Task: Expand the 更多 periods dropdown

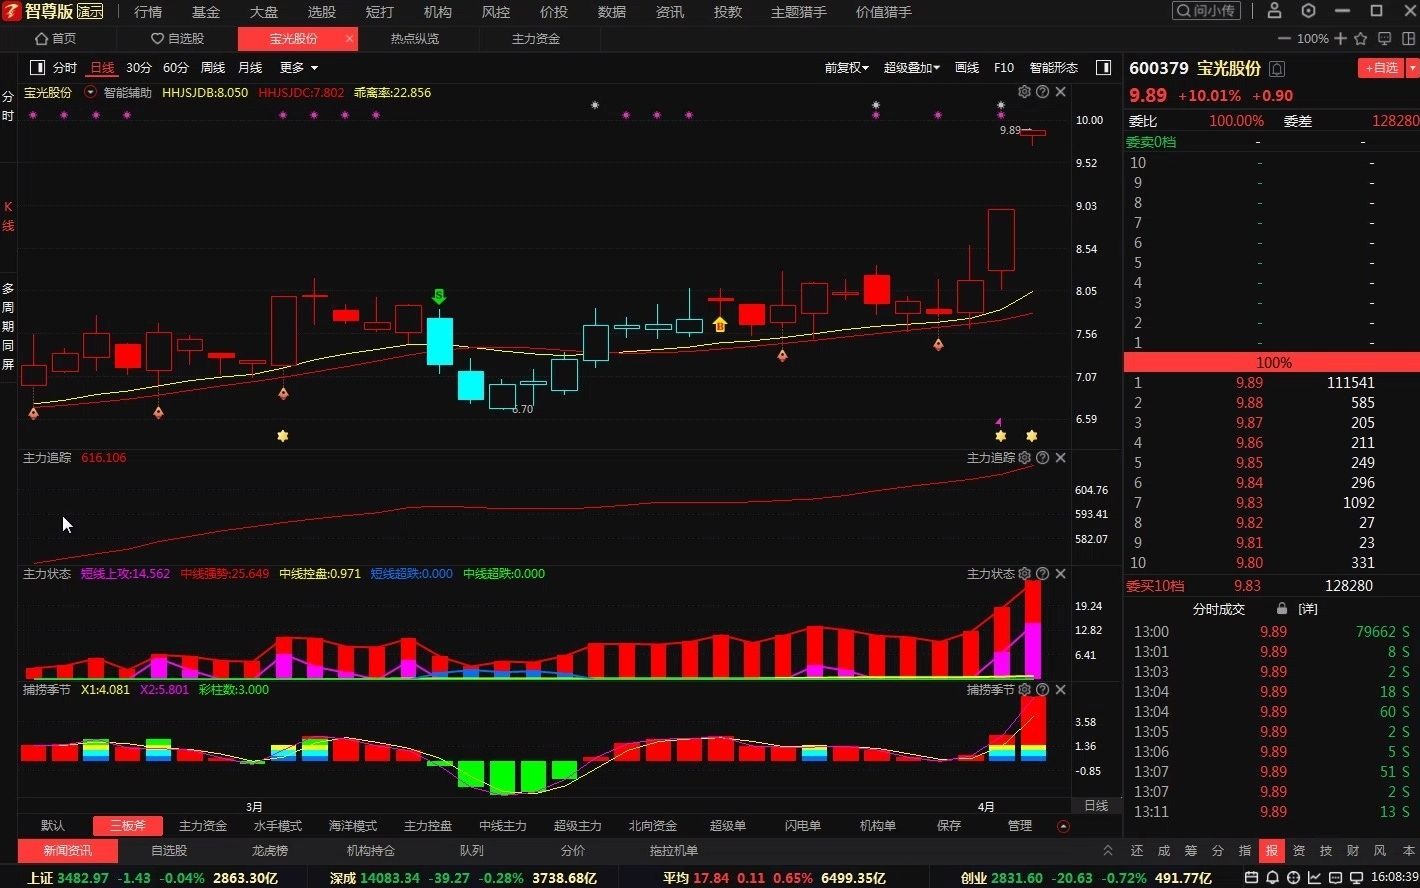Action: [299, 68]
